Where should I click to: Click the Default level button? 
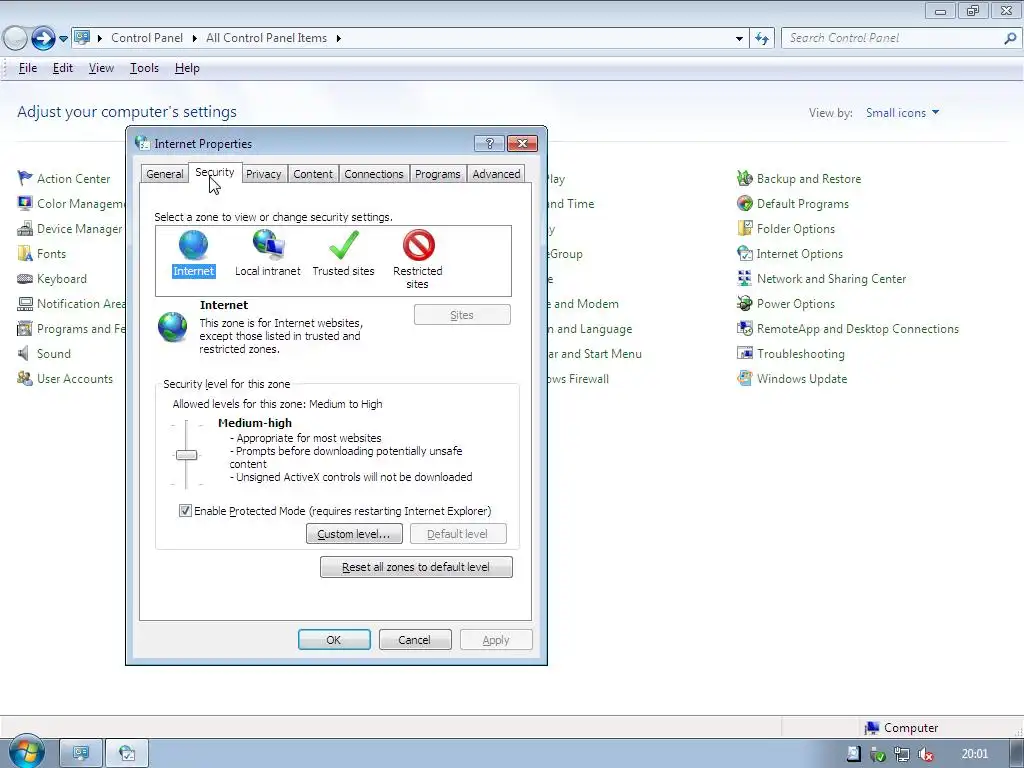coord(458,534)
